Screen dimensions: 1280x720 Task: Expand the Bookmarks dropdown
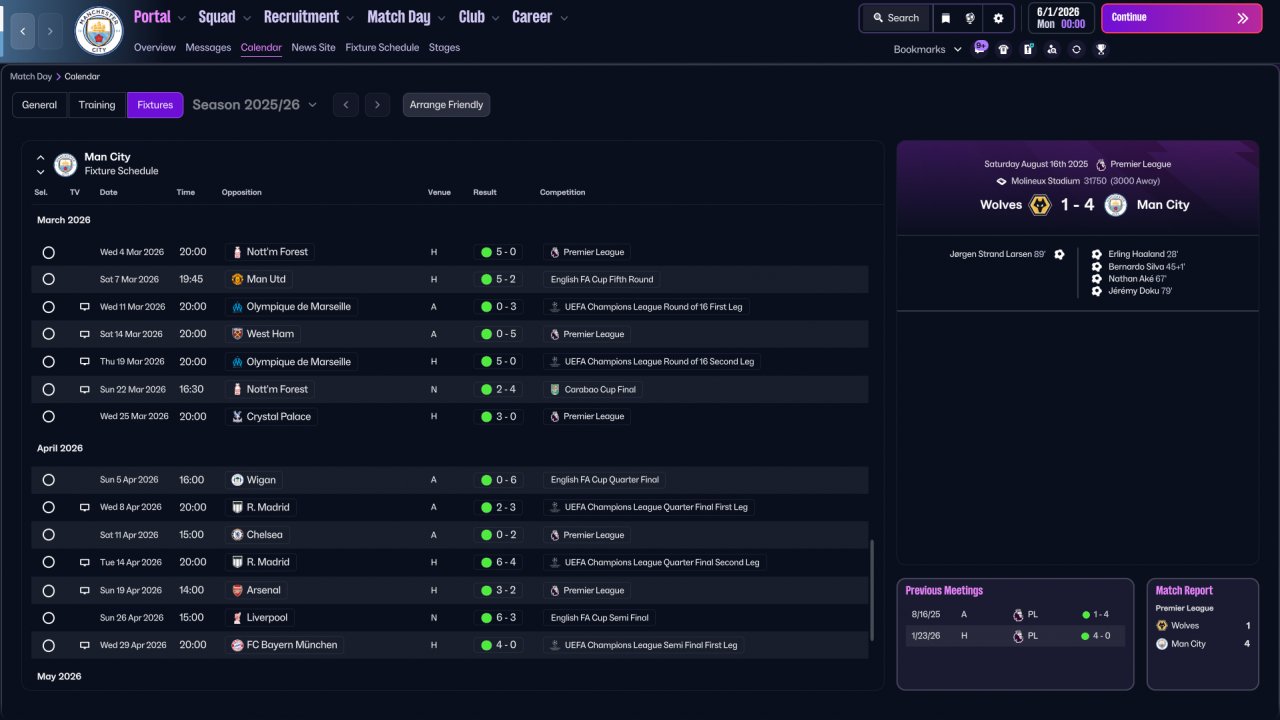(x=928, y=49)
